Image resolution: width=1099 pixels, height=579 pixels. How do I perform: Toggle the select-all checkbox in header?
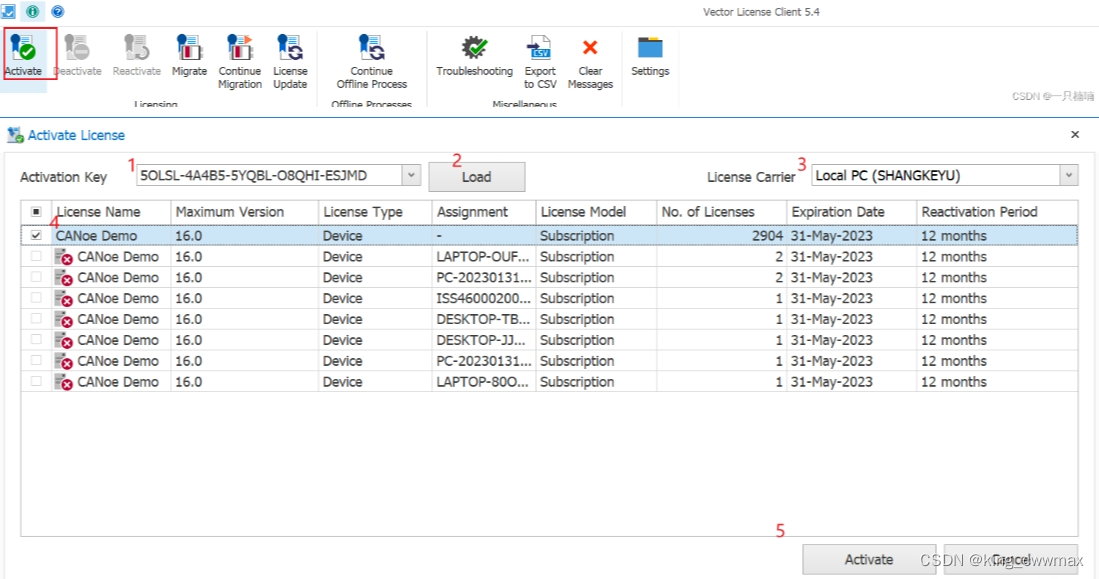click(36, 212)
